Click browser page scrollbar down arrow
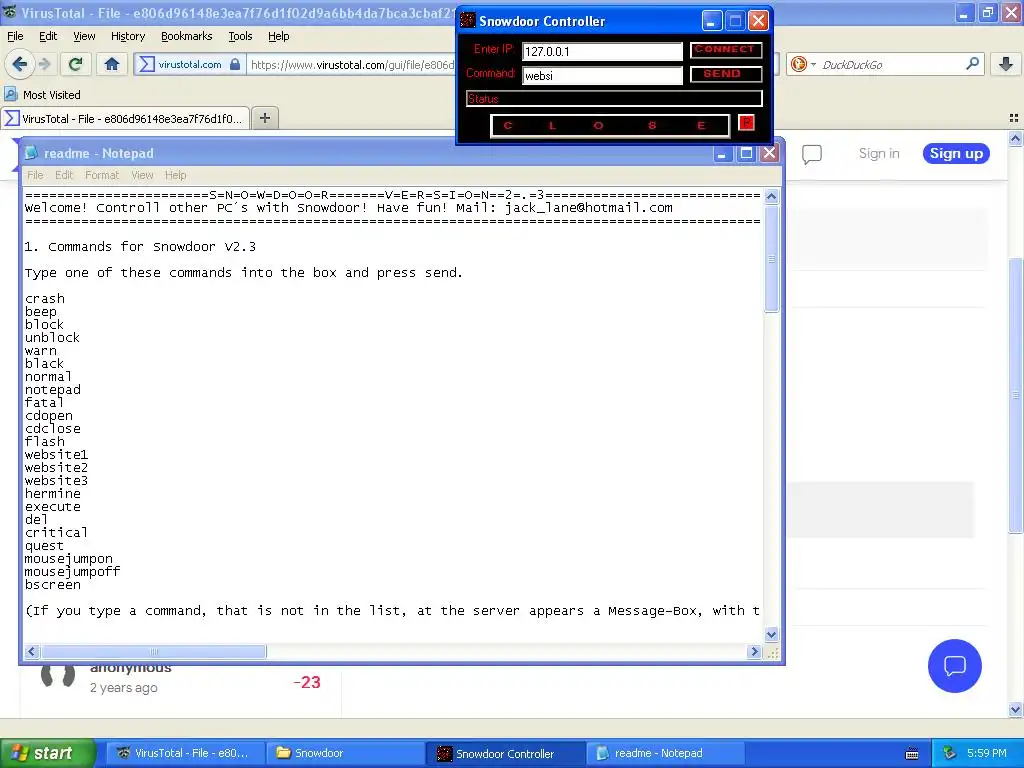 (x=1015, y=709)
